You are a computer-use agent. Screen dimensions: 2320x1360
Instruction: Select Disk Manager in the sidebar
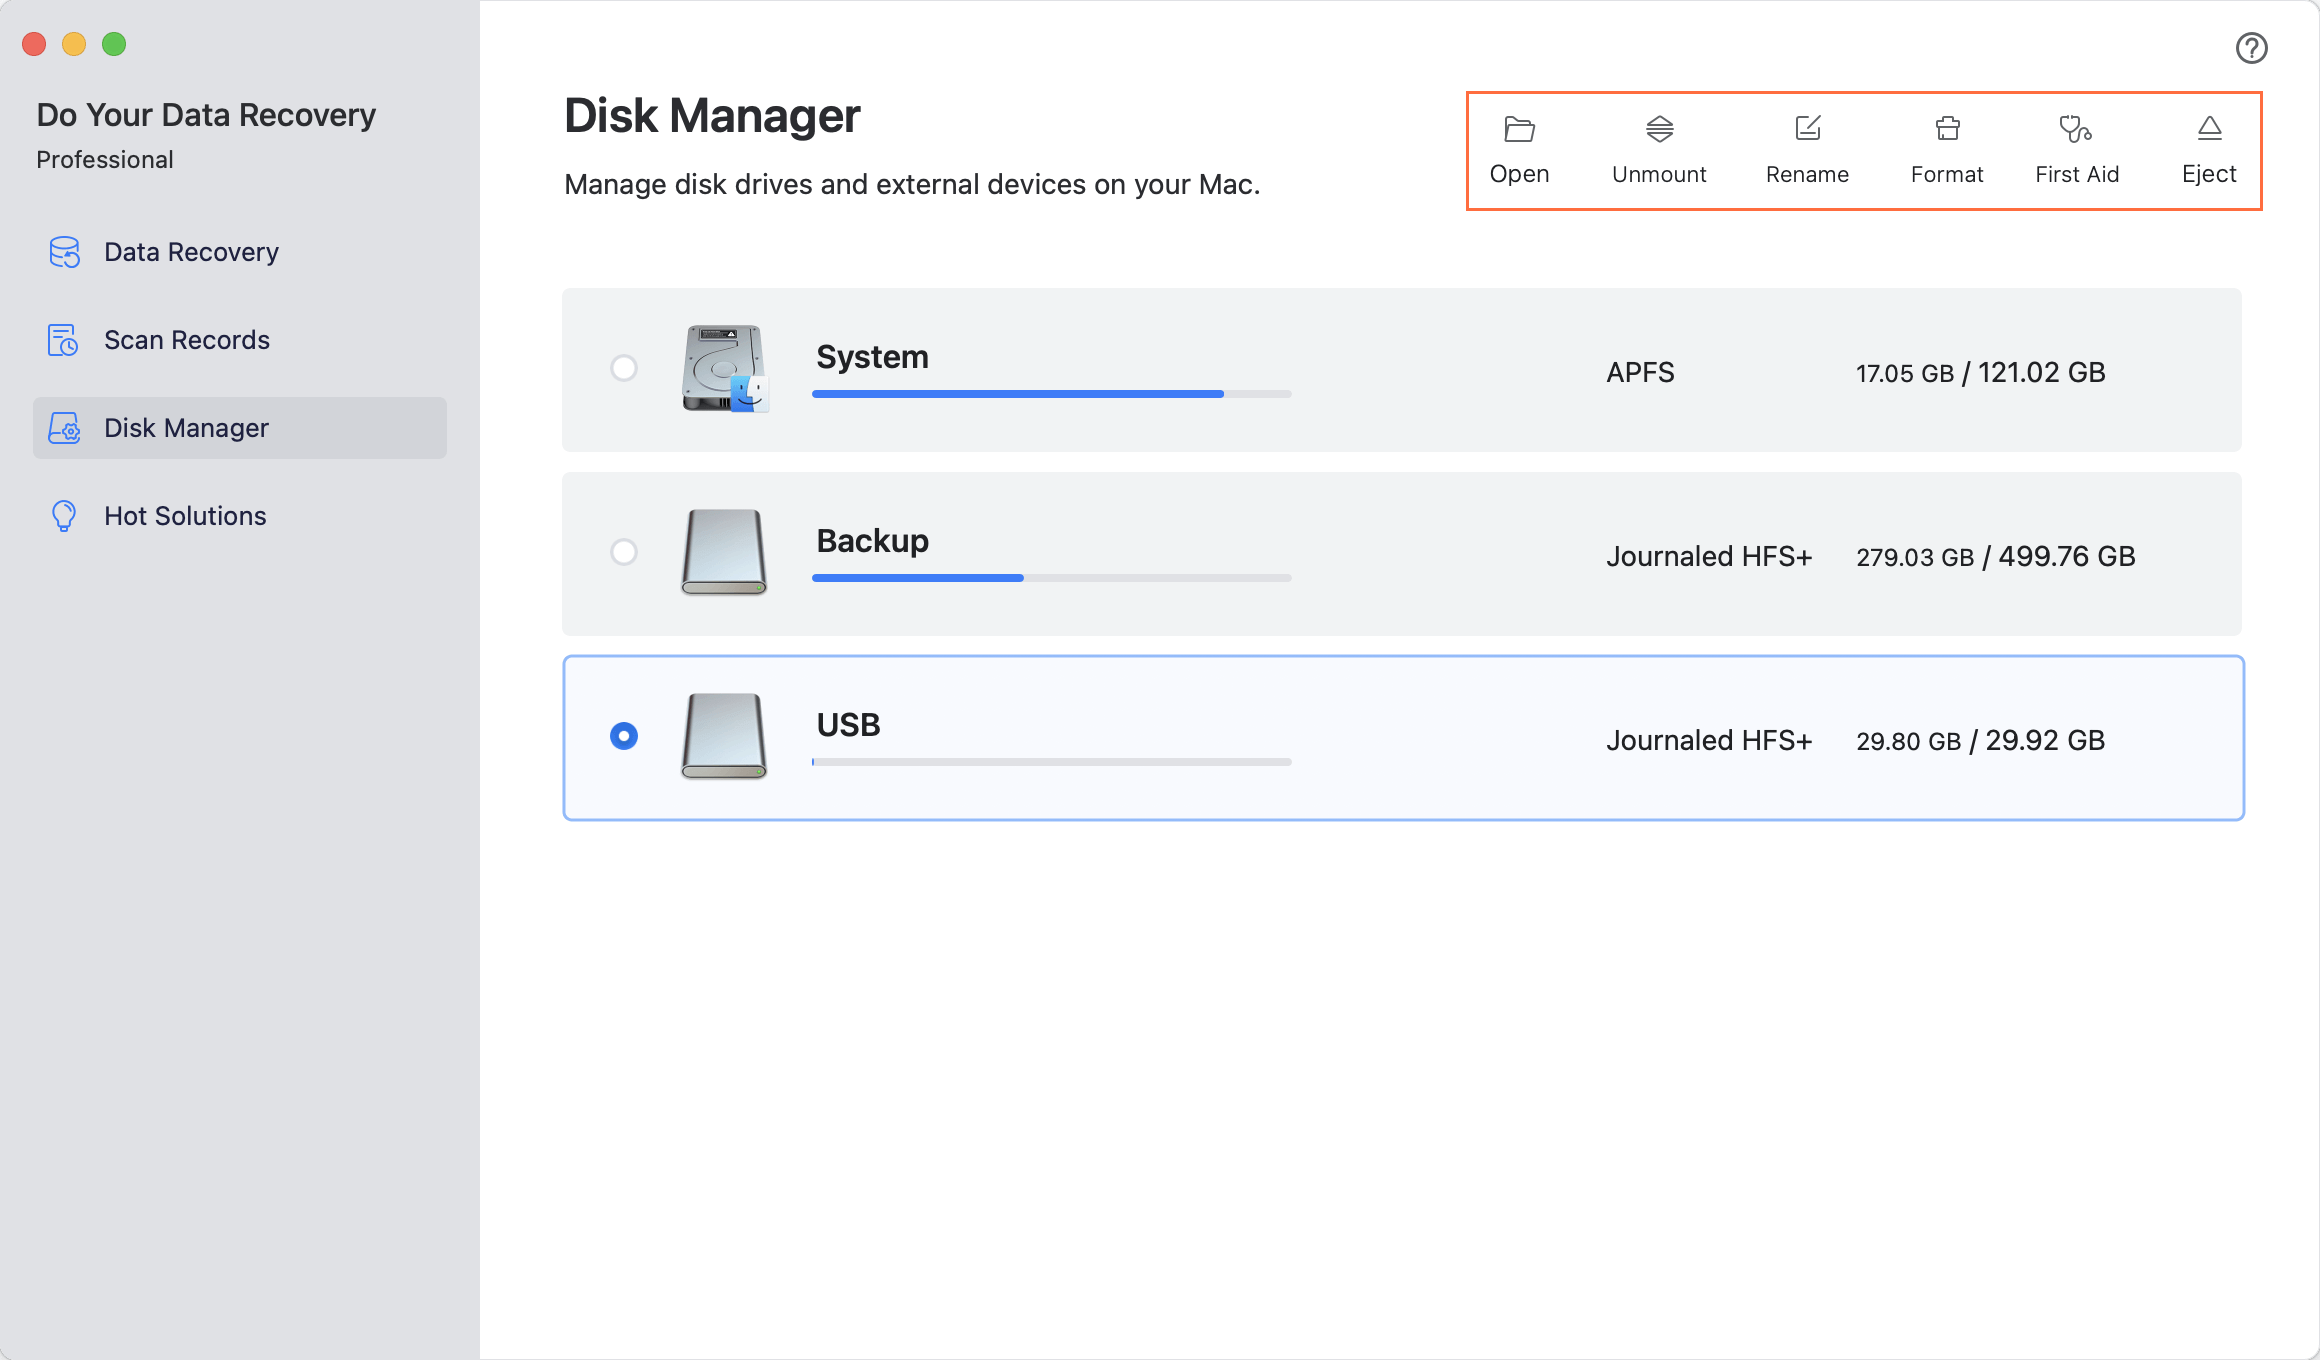pyautogui.click(x=186, y=428)
